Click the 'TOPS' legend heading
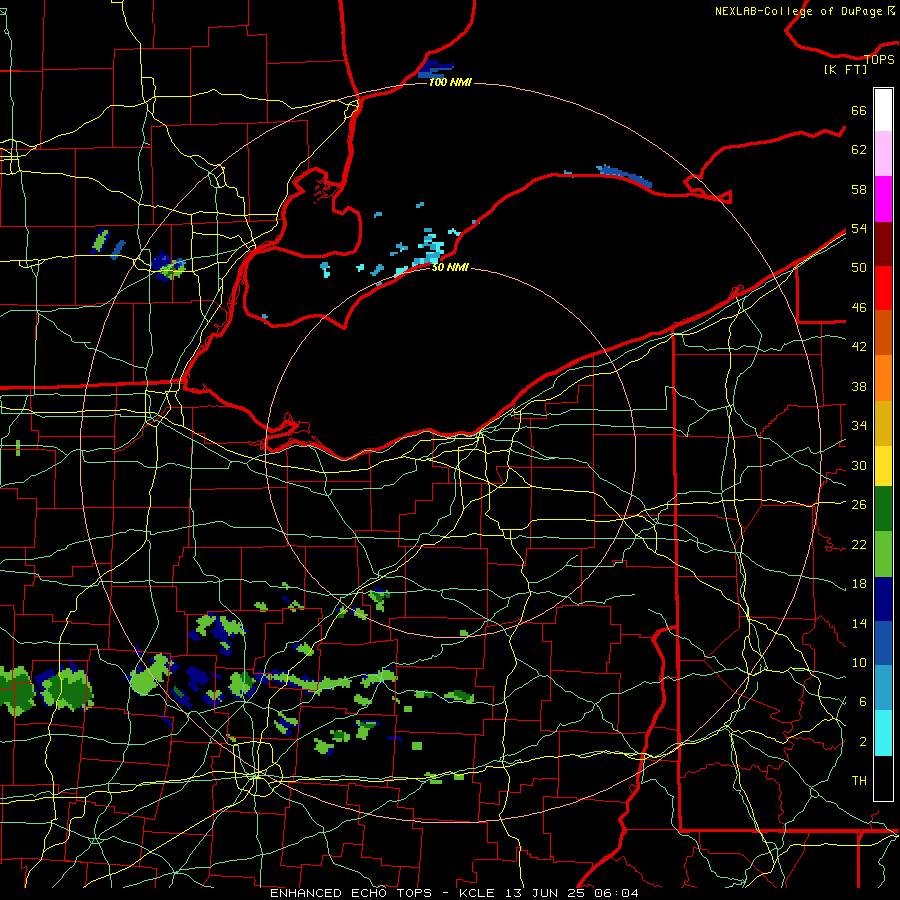900x900 pixels. tap(879, 59)
